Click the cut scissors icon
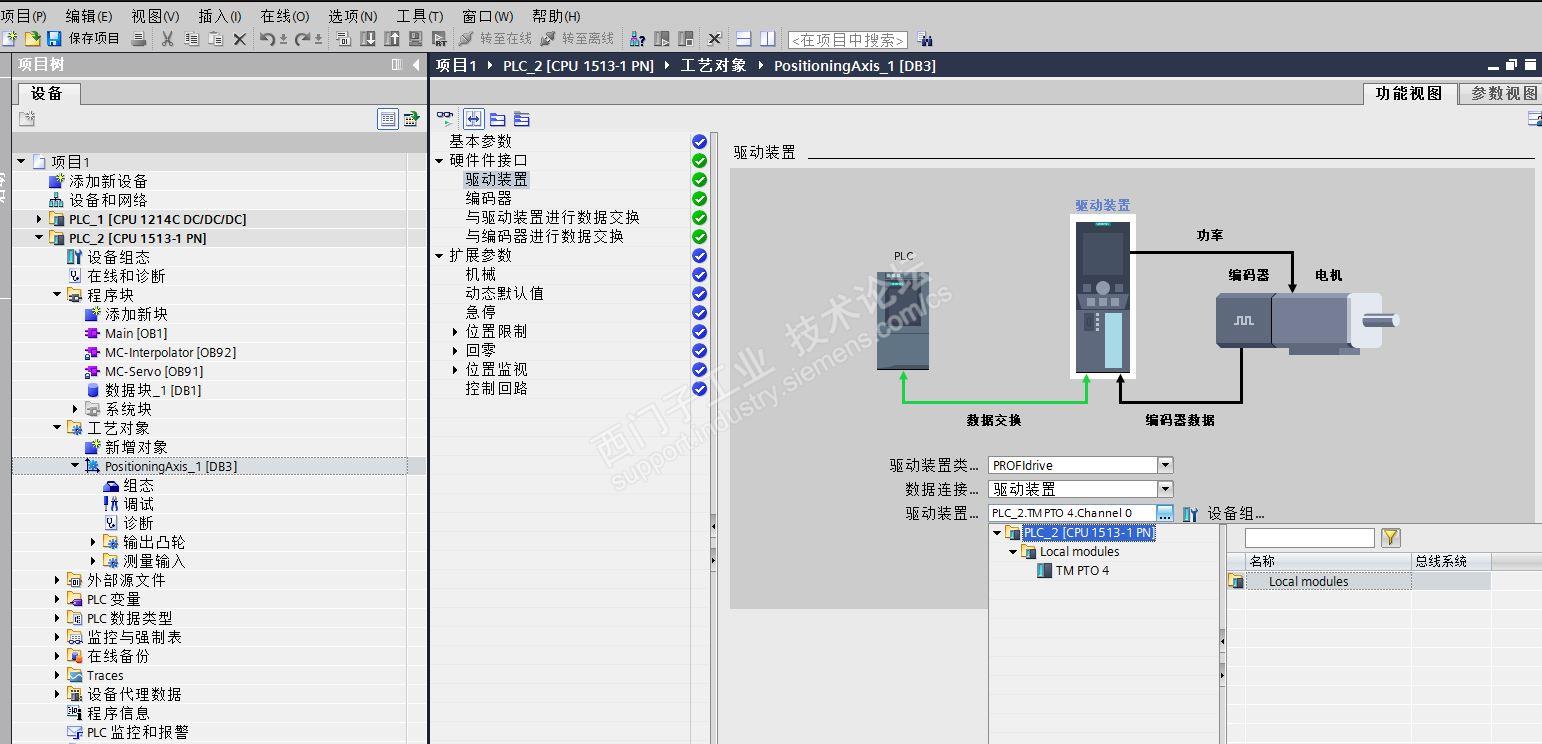 pos(167,39)
